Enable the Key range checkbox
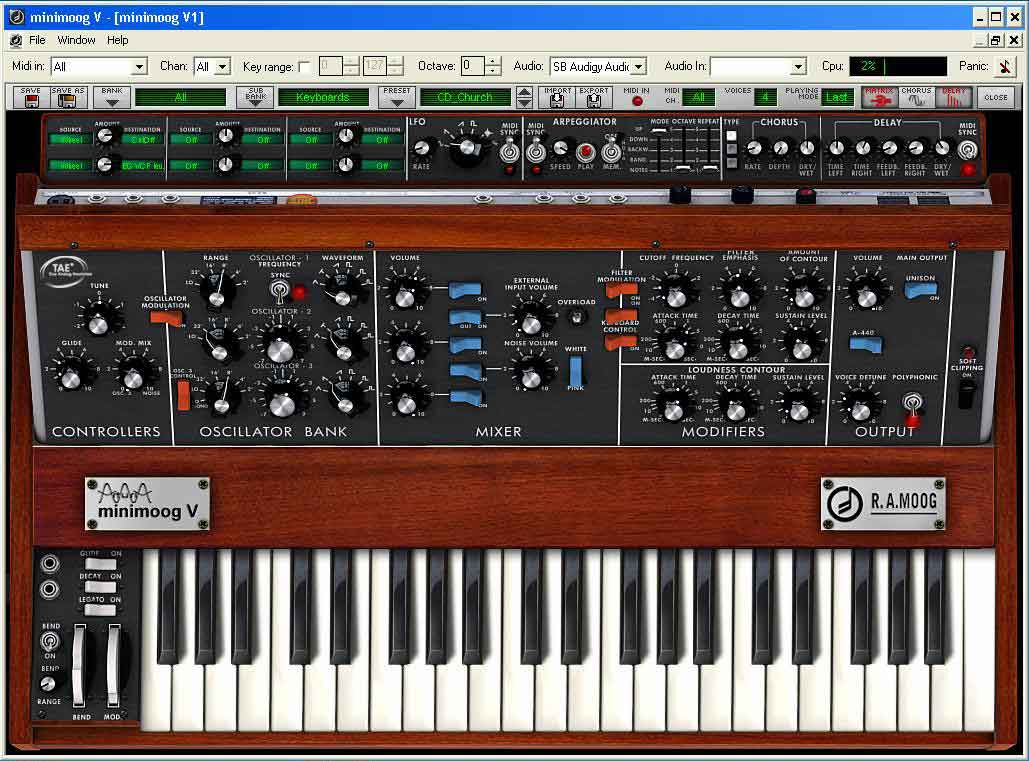The height and width of the screenshot is (761, 1029). click(x=304, y=67)
